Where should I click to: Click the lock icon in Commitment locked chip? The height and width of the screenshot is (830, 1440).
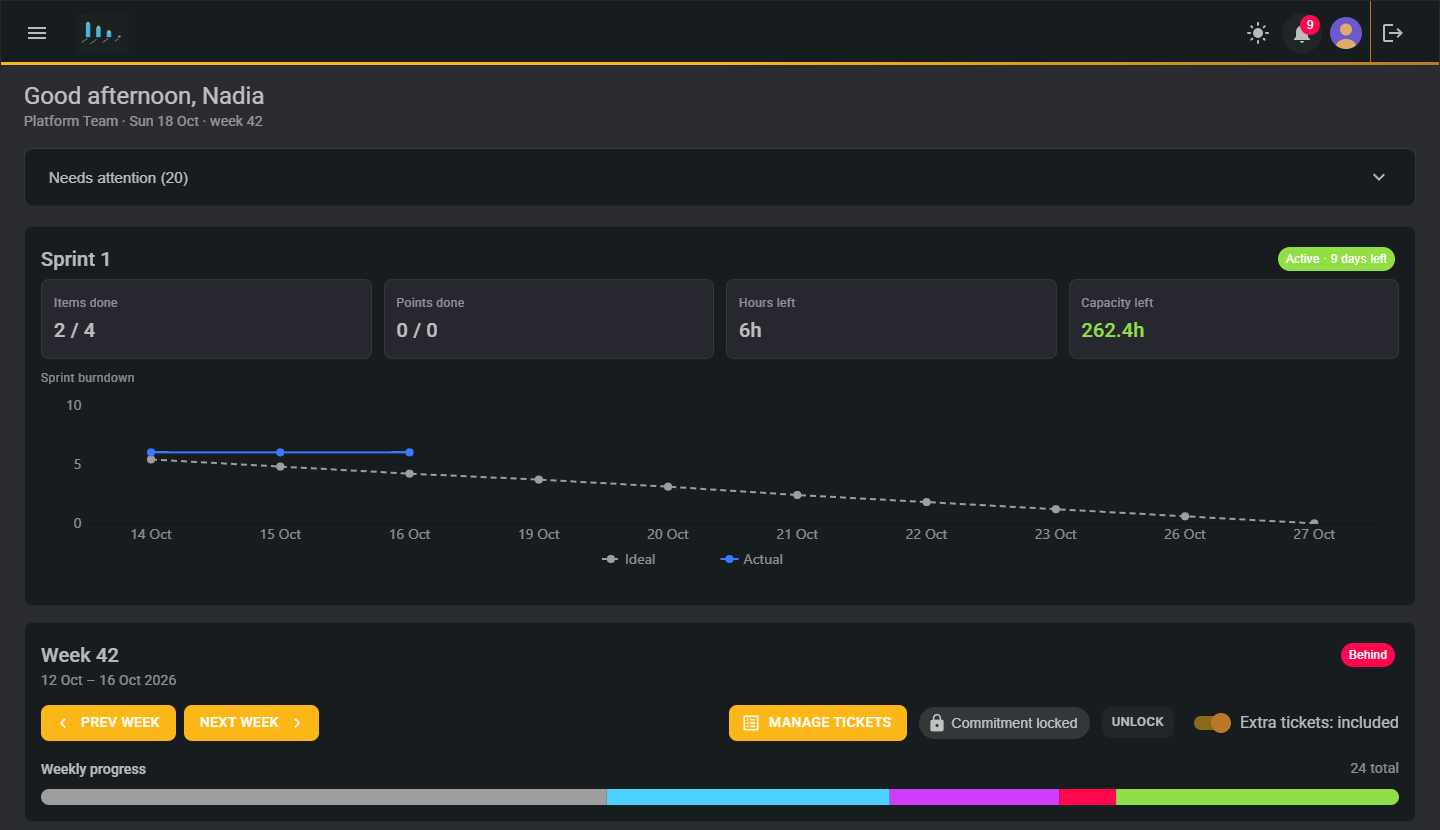pos(937,723)
